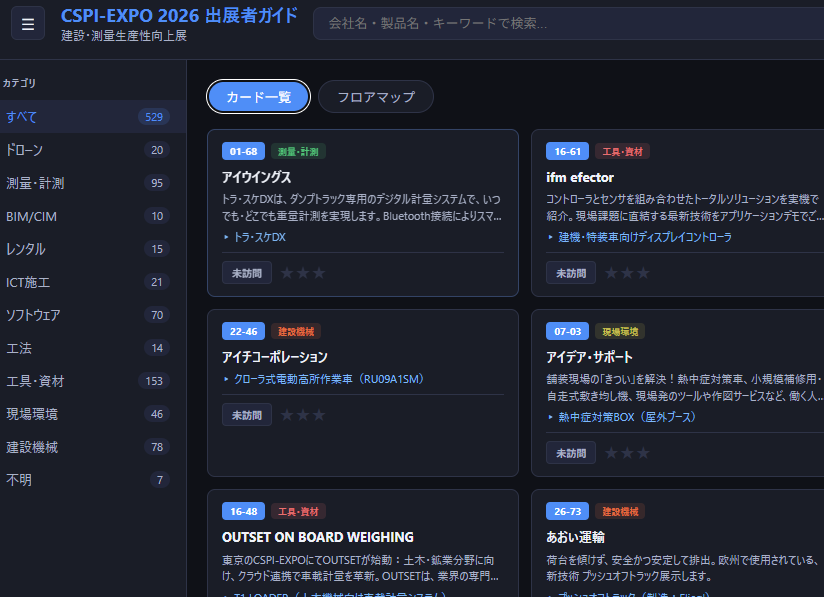Filter by BIM/CIM category

[x=93, y=216]
